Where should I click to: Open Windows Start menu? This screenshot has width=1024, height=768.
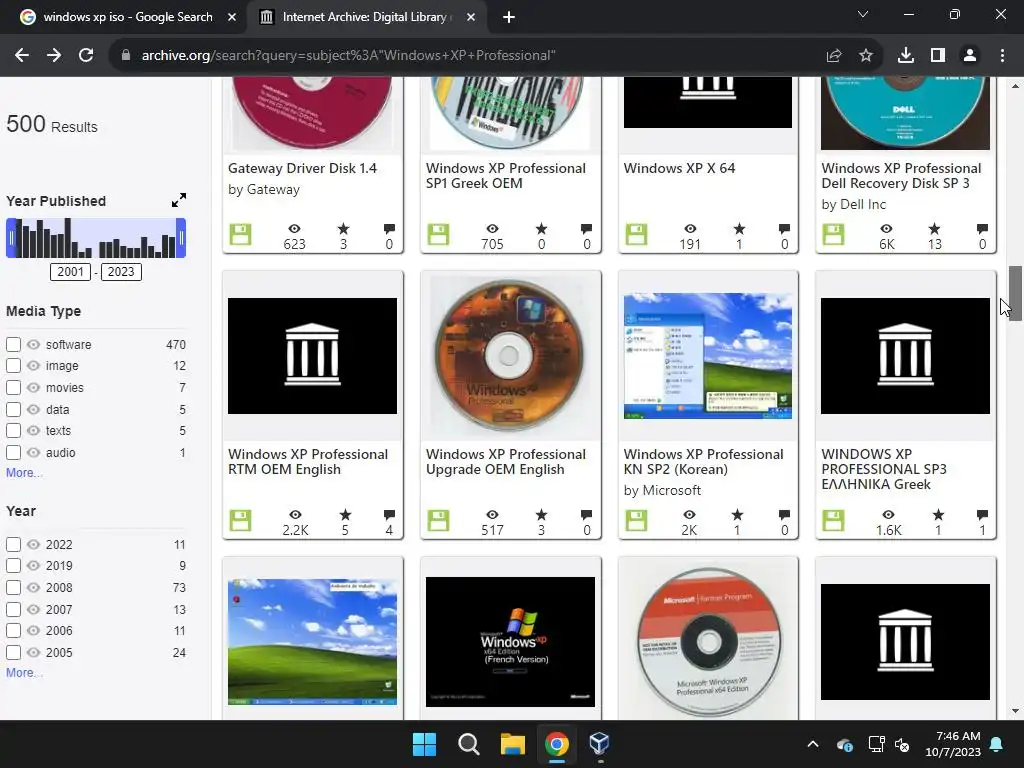(x=424, y=744)
